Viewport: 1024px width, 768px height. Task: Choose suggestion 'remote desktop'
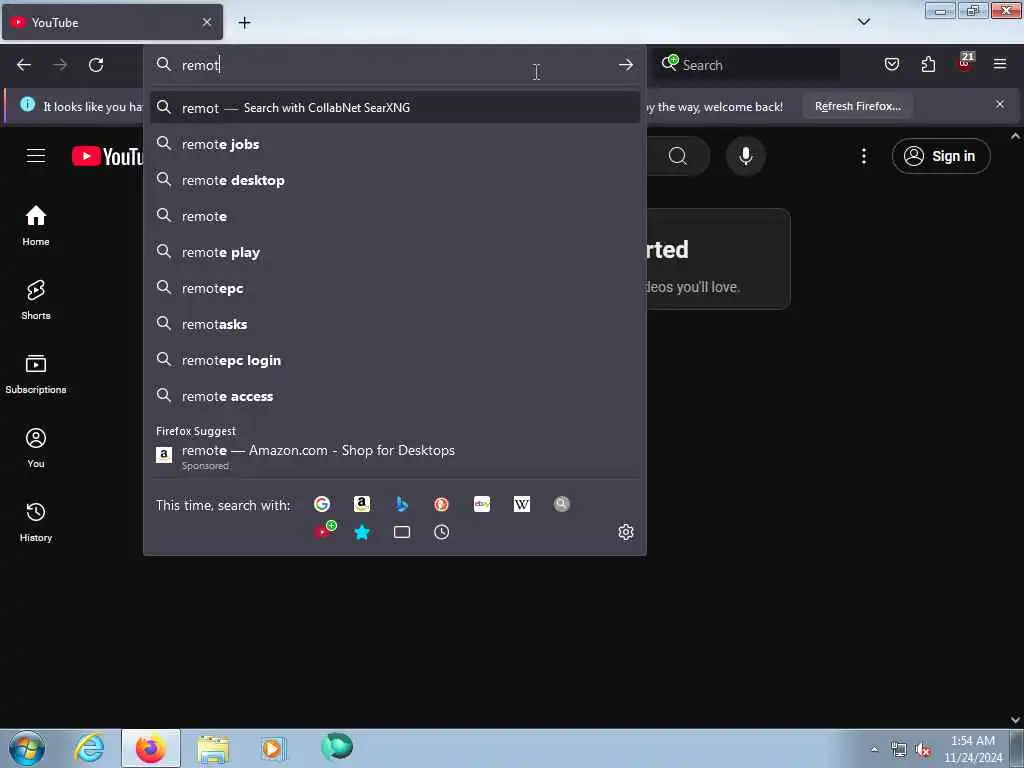(394, 180)
